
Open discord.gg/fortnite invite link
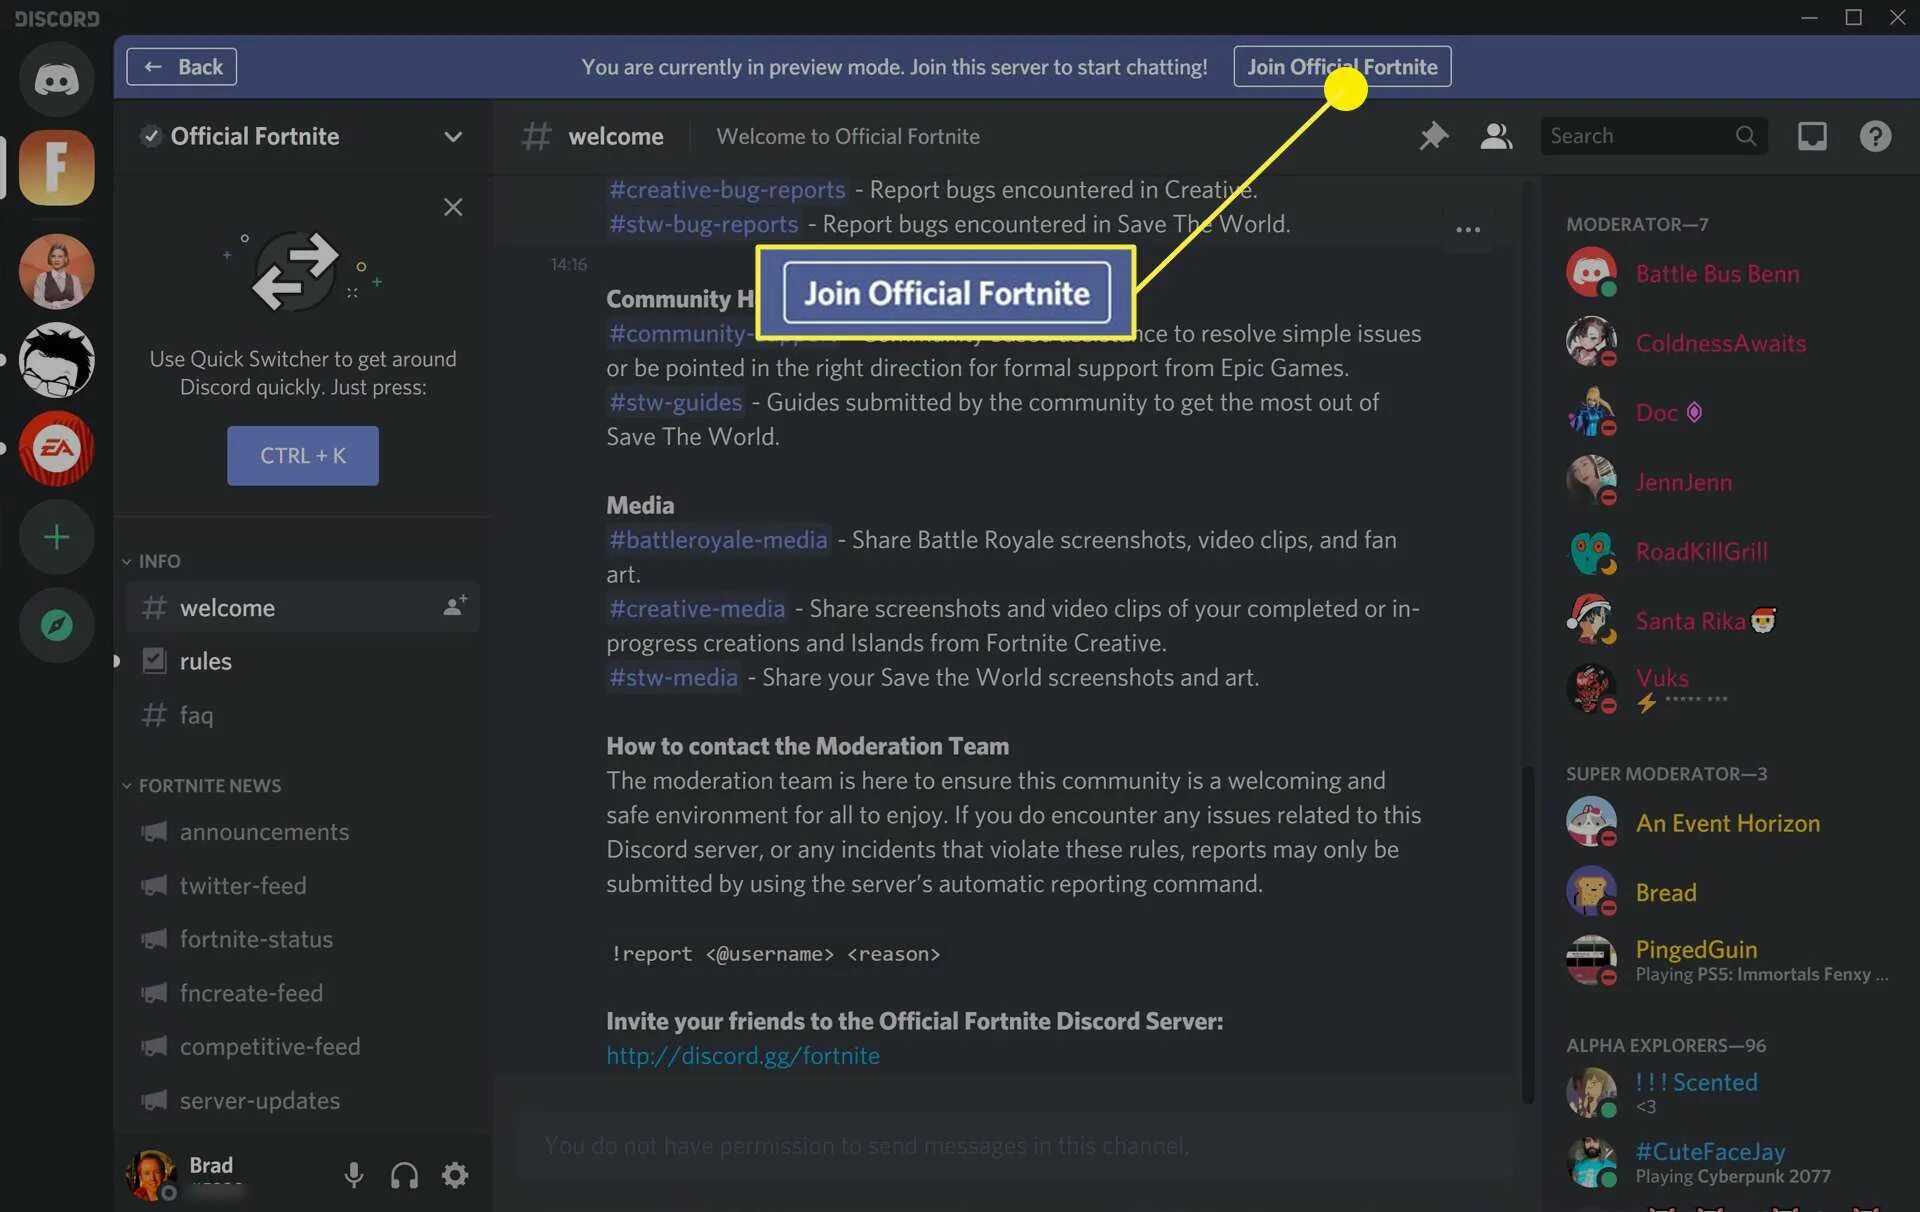pyautogui.click(x=742, y=1056)
